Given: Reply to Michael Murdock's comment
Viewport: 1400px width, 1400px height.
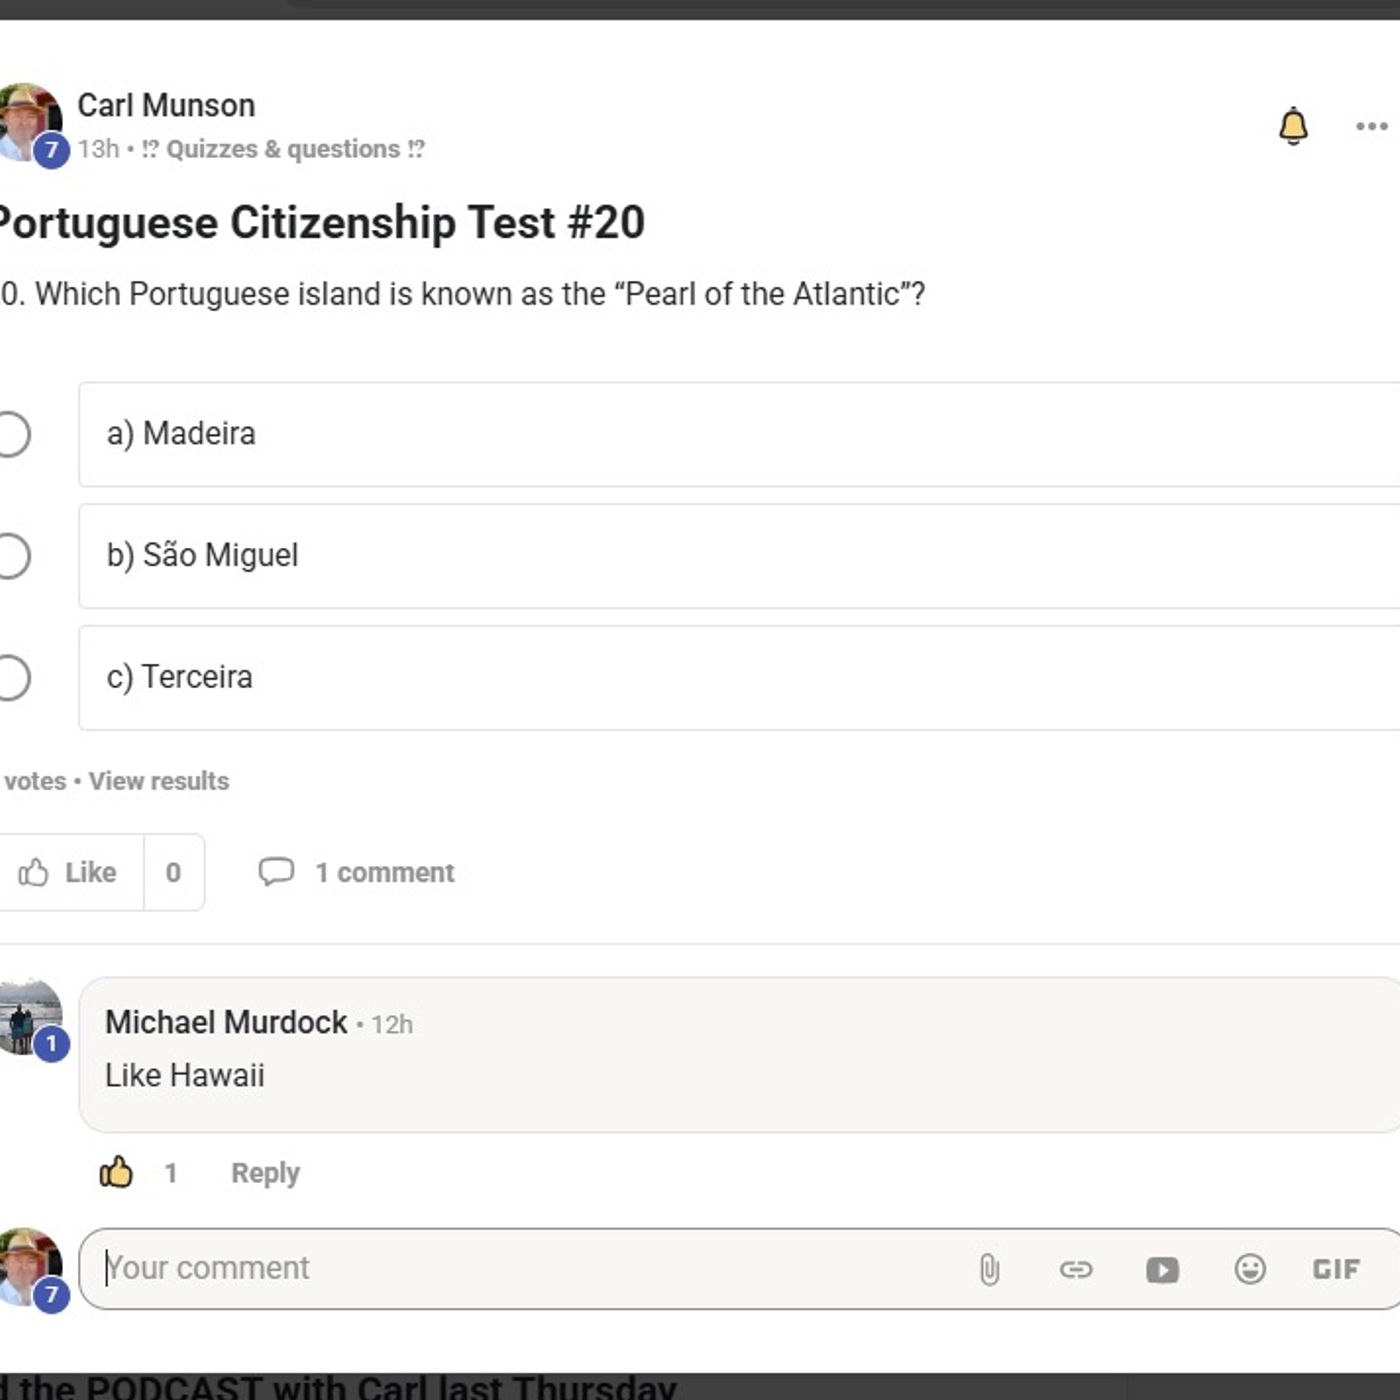Looking at the screenshot, I should 265,1173.
